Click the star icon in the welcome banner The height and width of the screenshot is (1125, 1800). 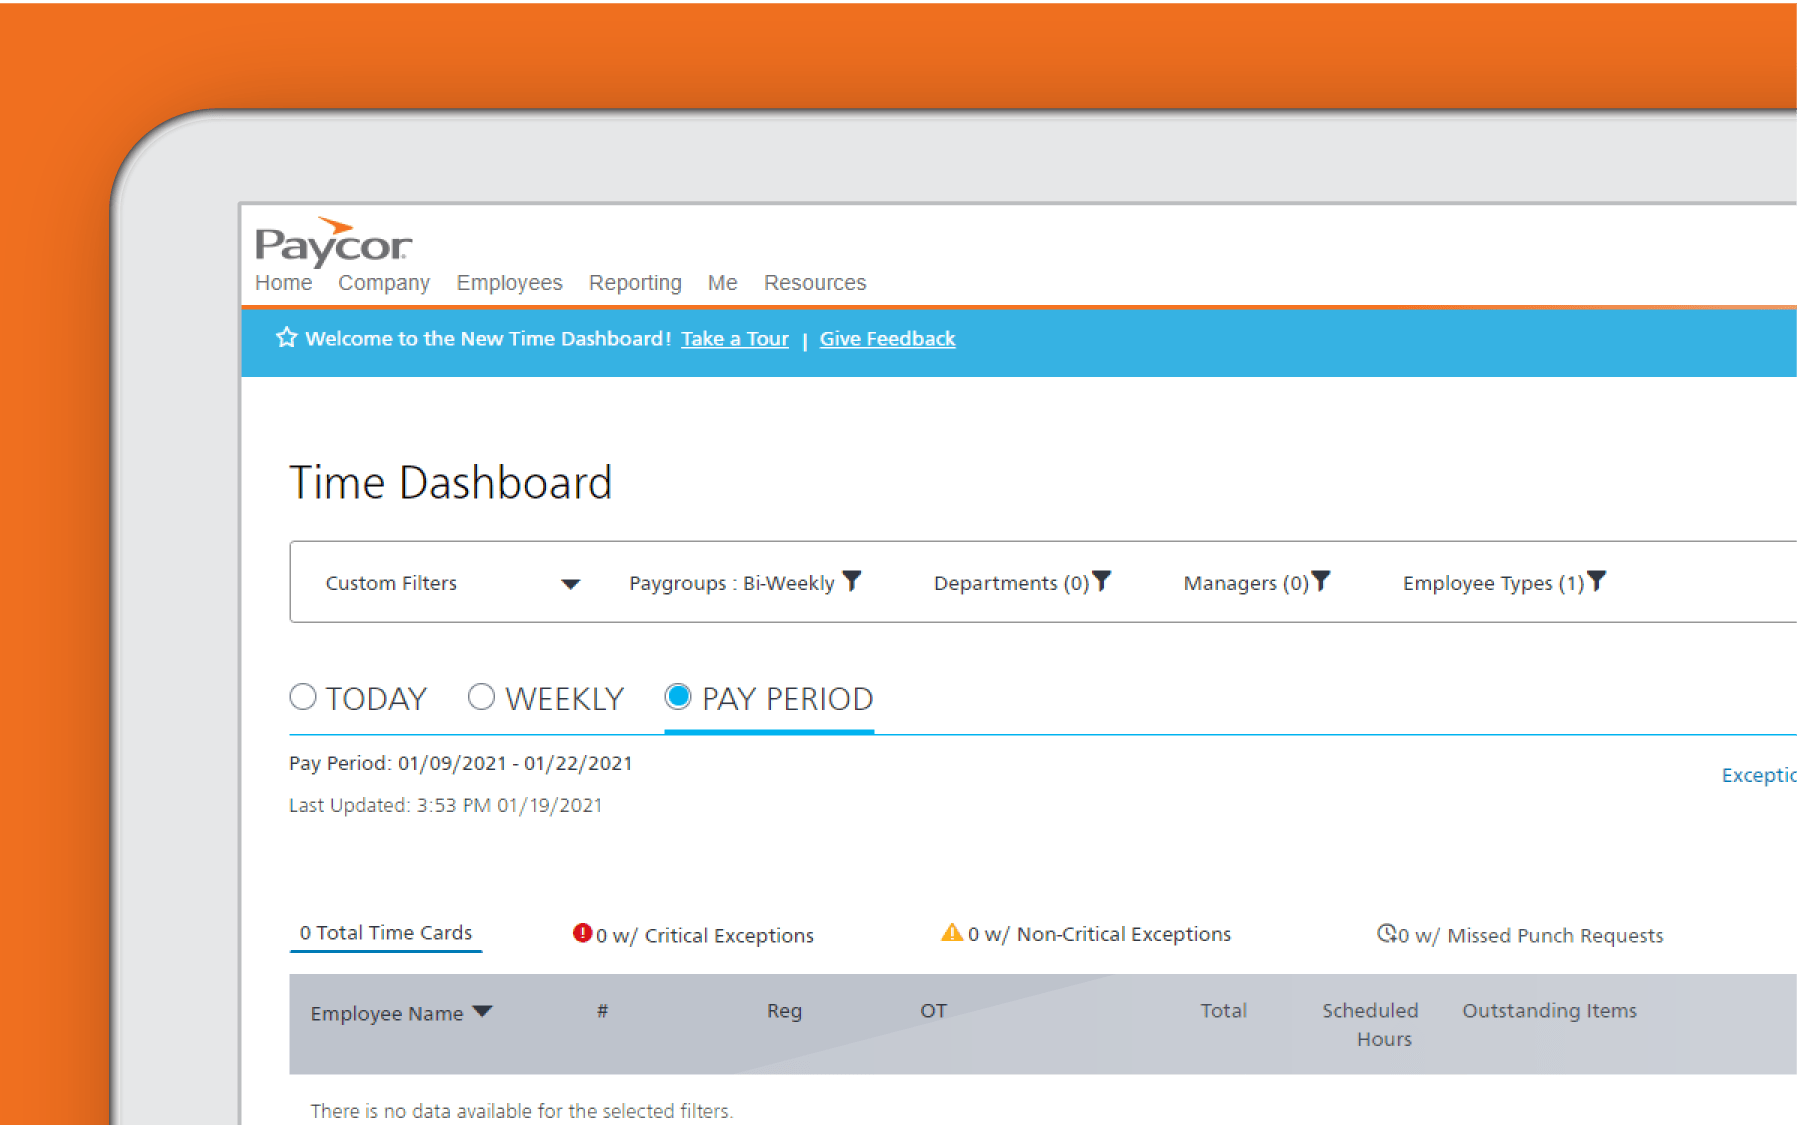[x=287, y=338]
